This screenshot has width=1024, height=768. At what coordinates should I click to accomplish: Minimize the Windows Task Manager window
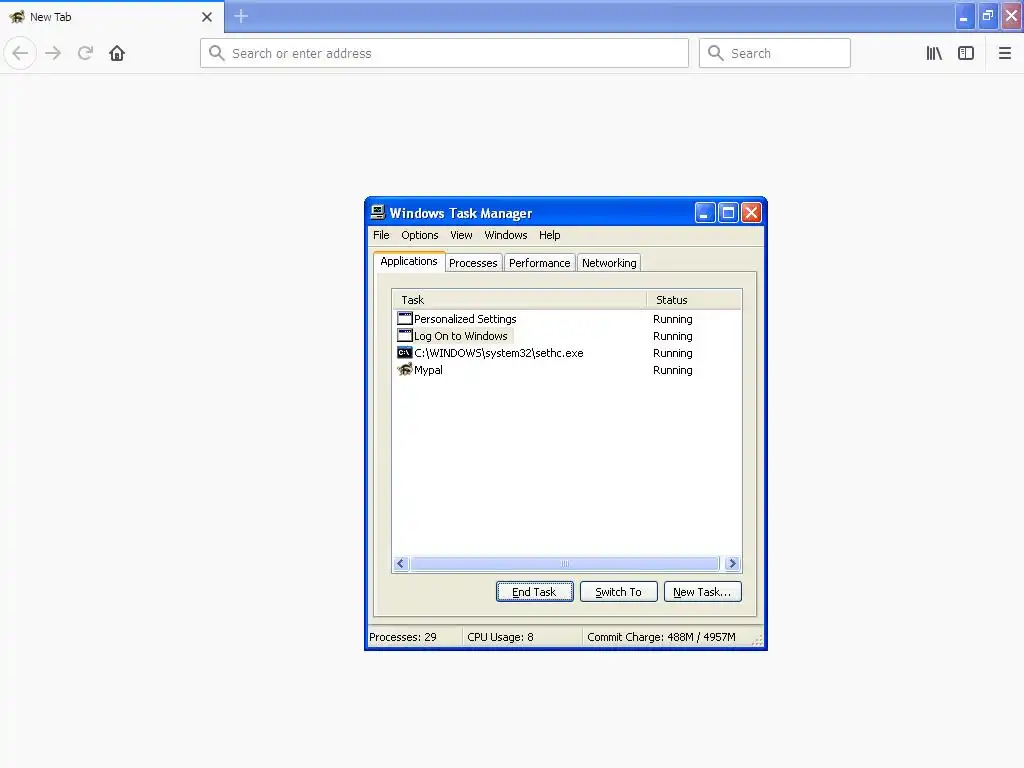[705, 213]
